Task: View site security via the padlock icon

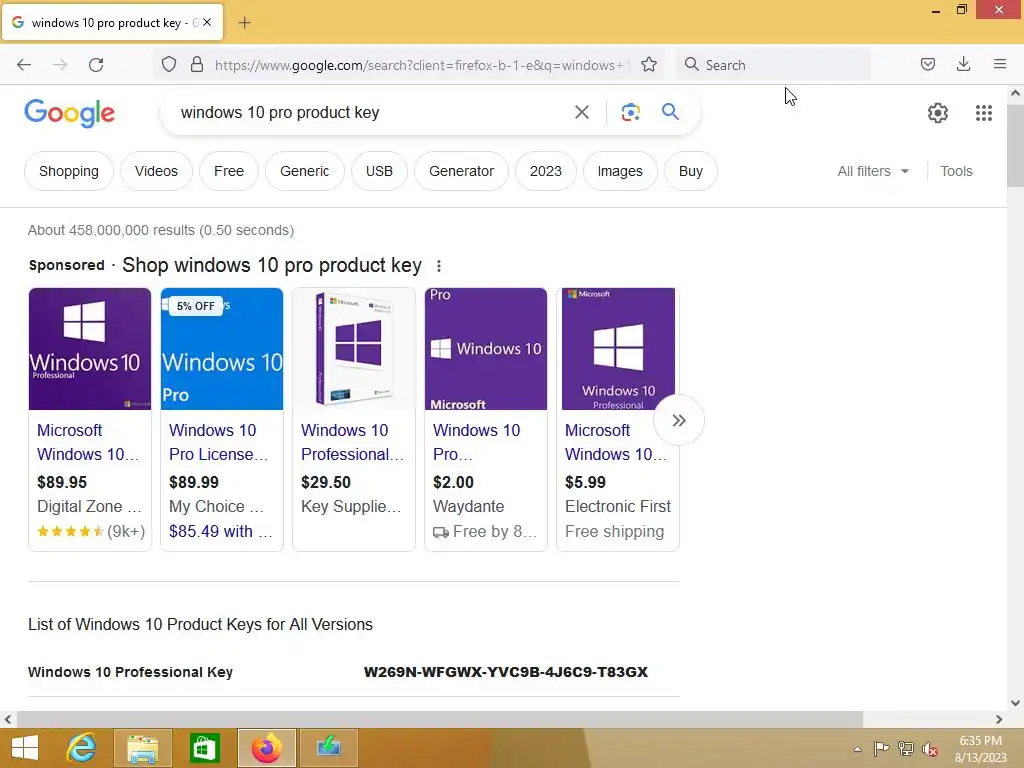Action: pyautogui.click(x=197, y=65)
